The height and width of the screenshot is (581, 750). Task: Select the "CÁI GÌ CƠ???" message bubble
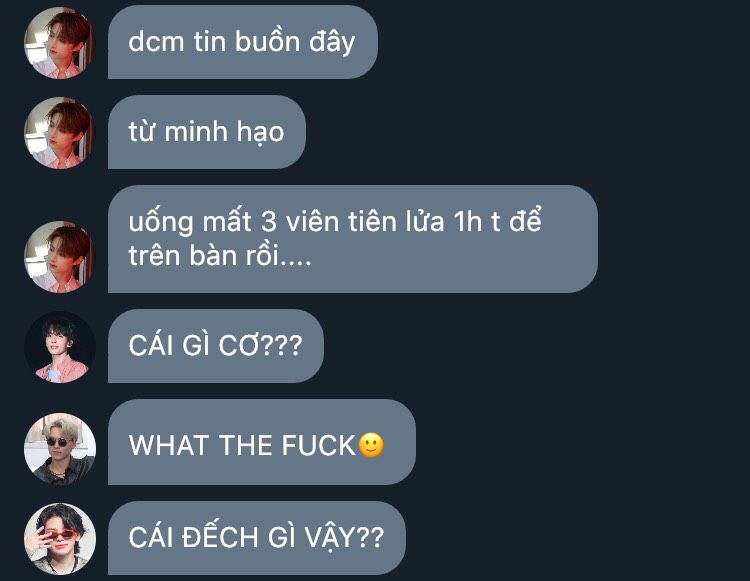(216, 346)
